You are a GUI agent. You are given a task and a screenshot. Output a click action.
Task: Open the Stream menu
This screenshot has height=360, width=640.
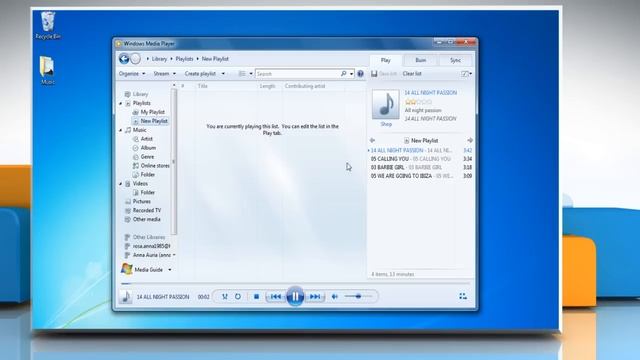(x=164, y=74)
